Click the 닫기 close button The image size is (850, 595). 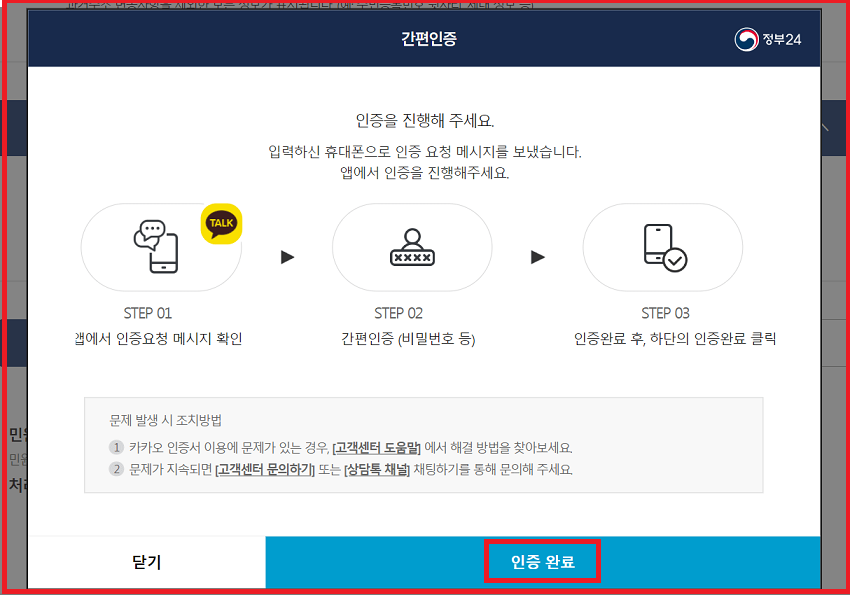[x=145, y=561]
